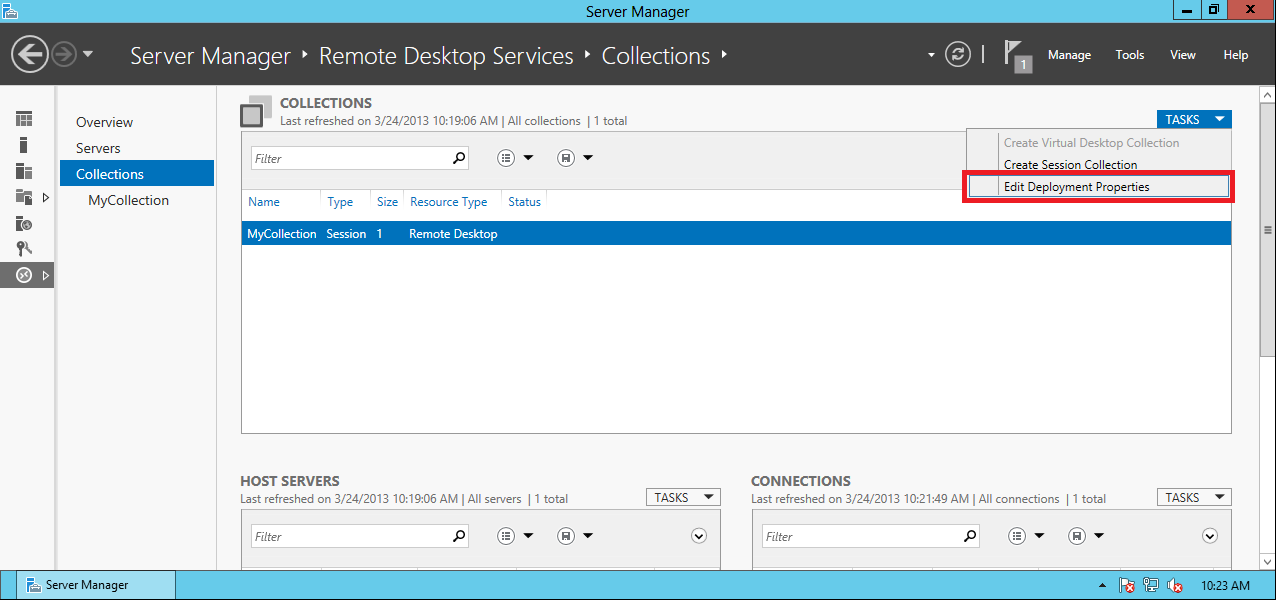Sort collections by Status column
This screenshot has height=600, width=1276.
[524, 202]
